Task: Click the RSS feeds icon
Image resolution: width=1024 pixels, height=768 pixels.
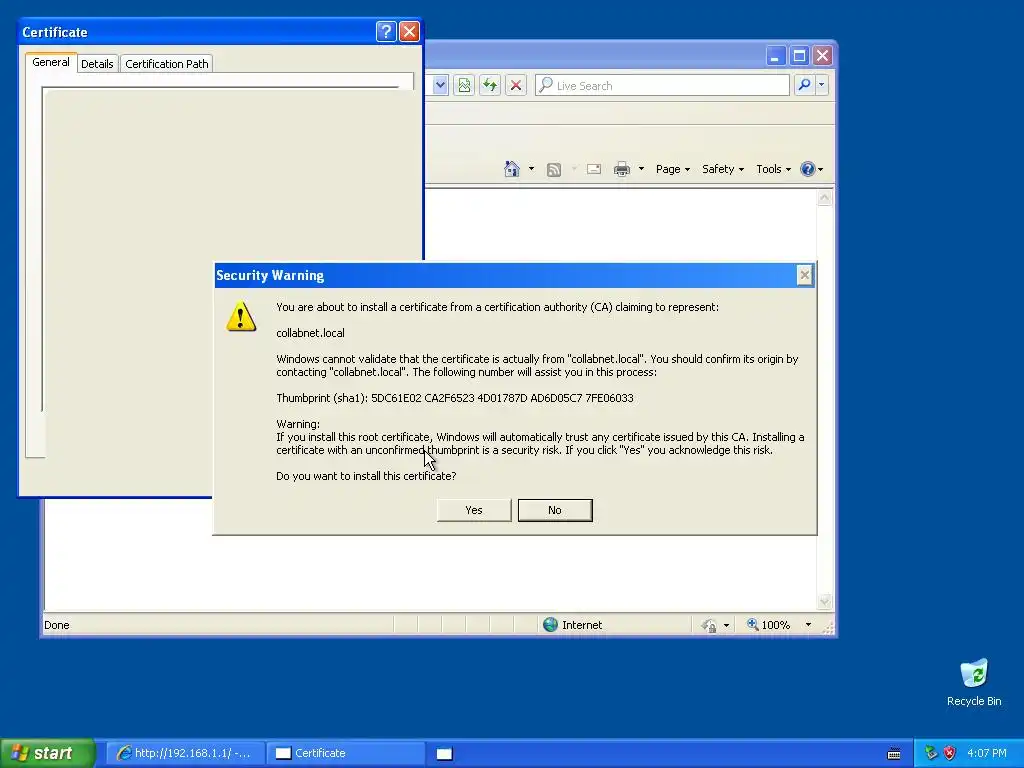Action: pos(554,170)
